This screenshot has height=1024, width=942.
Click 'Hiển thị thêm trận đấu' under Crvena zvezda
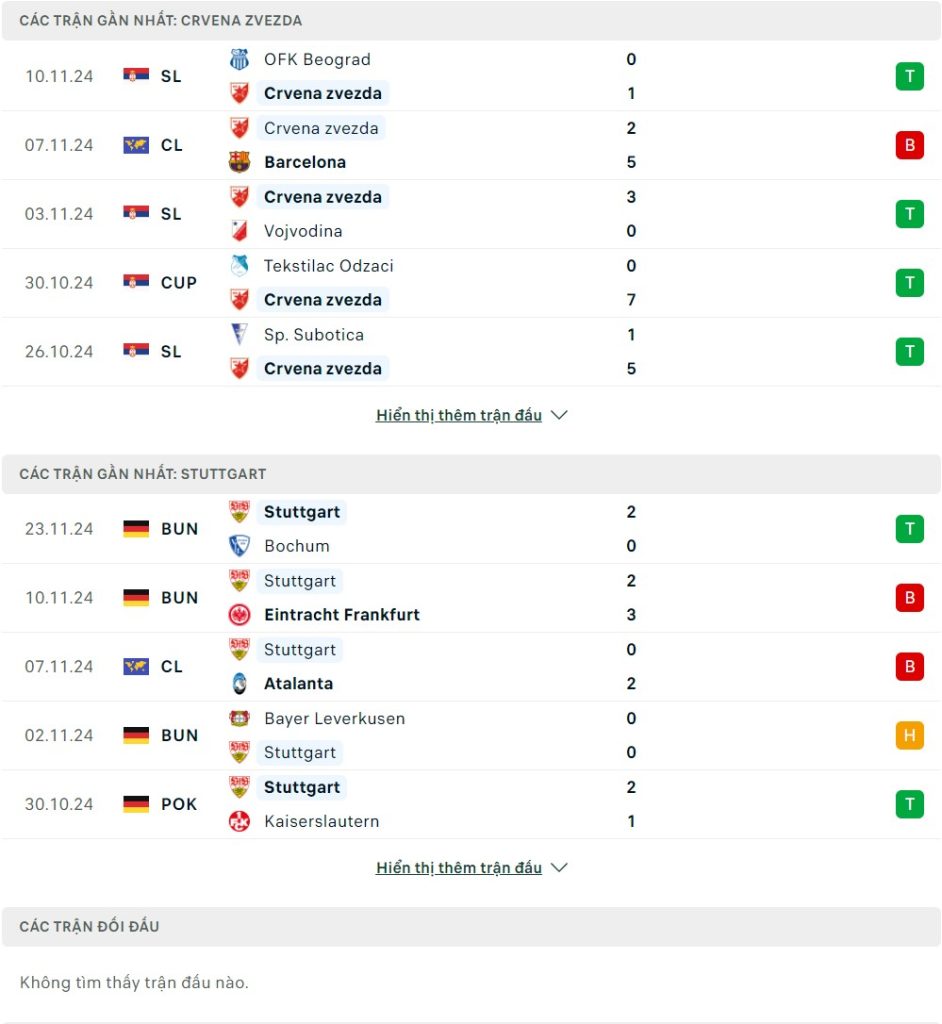click(459, 415)
